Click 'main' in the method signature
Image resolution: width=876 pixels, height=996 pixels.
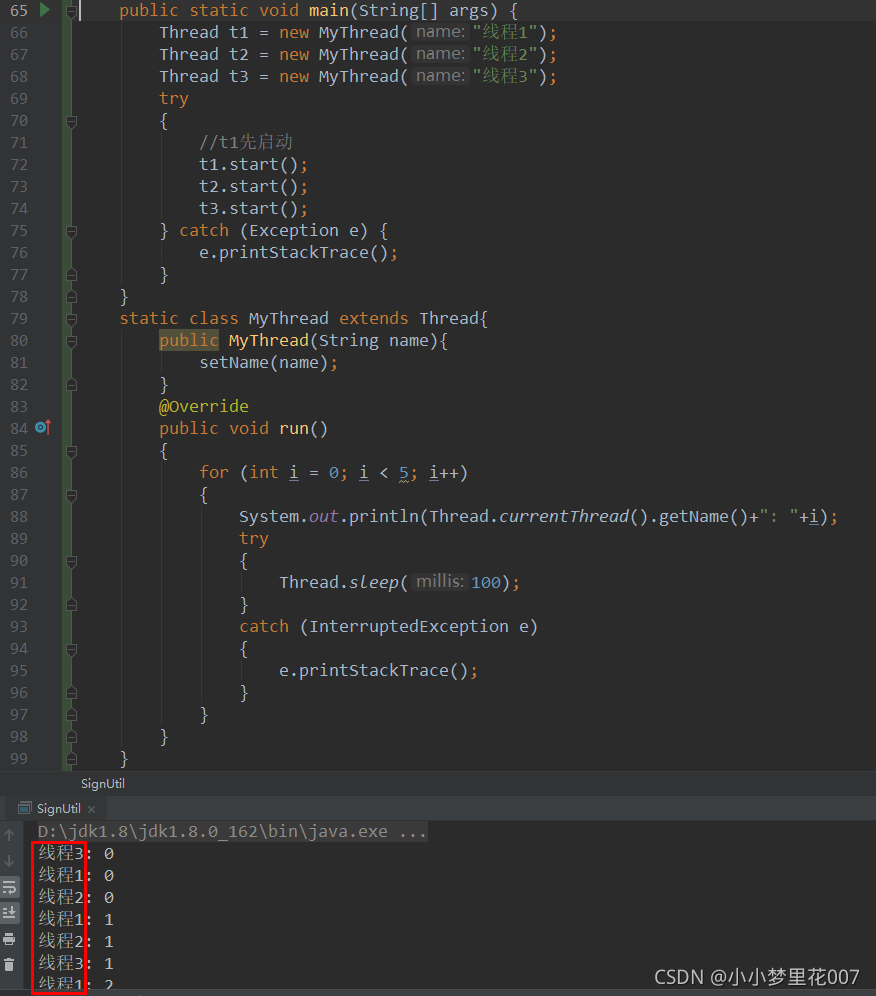point(329,11)
